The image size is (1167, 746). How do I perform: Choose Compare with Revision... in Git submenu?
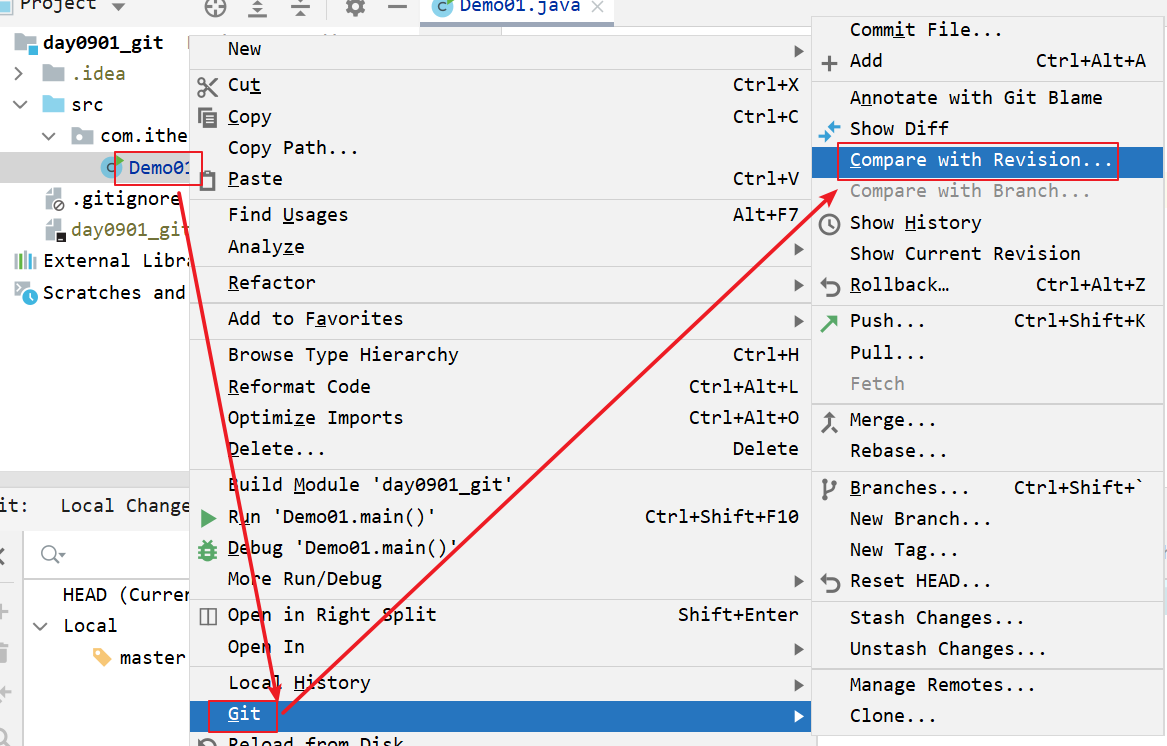980,160
